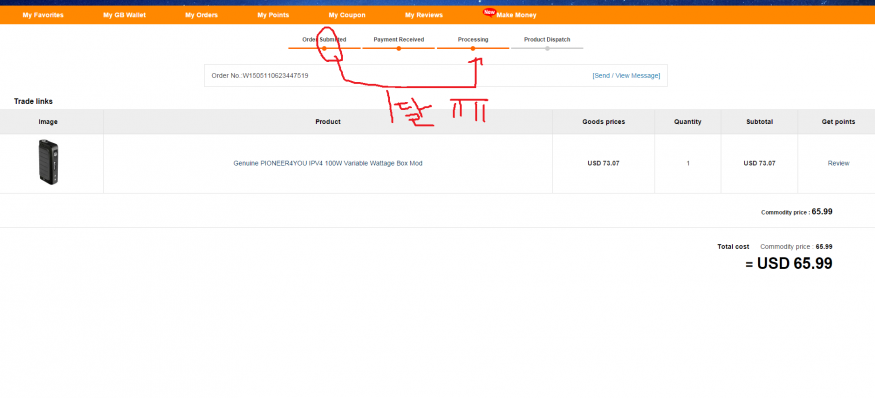
Task: Select the Payment Received step marker
Action: point(398,49)
